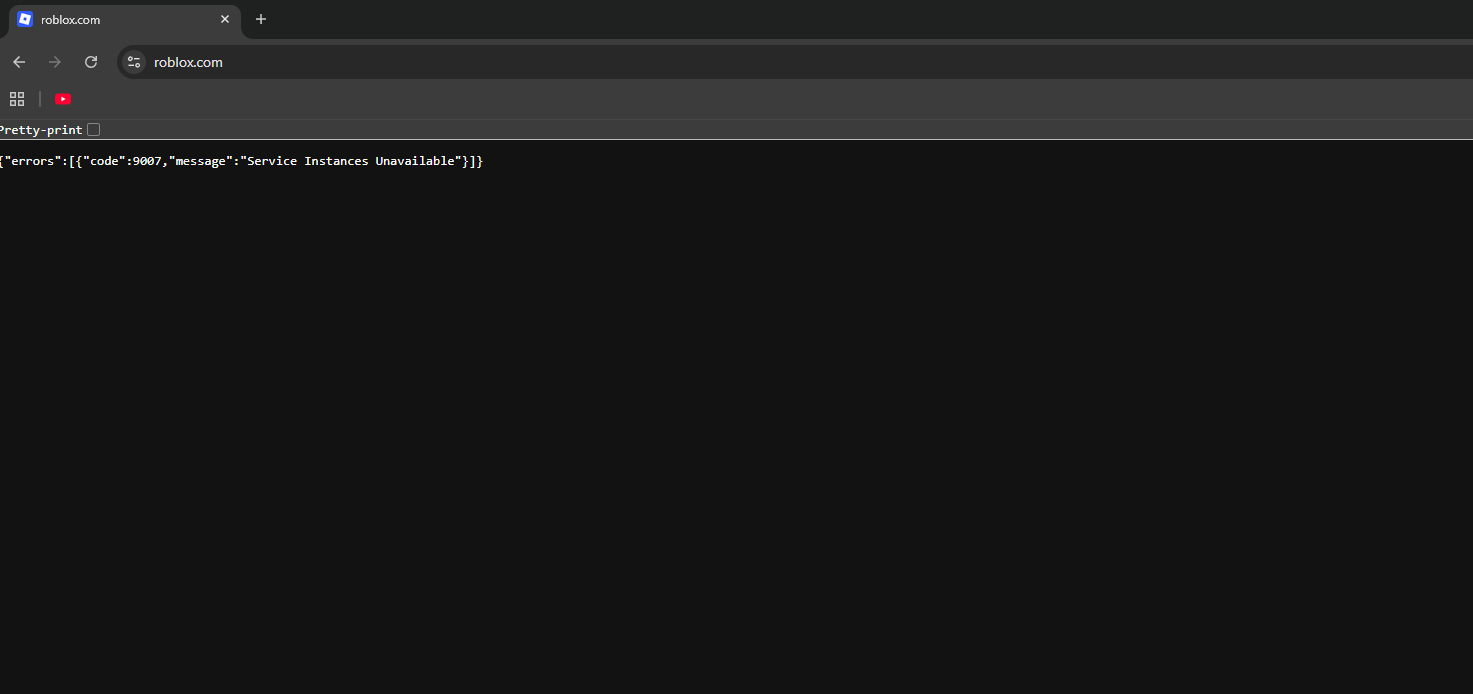Click the Roblox favicon on the tab
The width and height of the screenshot is (1473, 694).
click(x=23, y=19)
